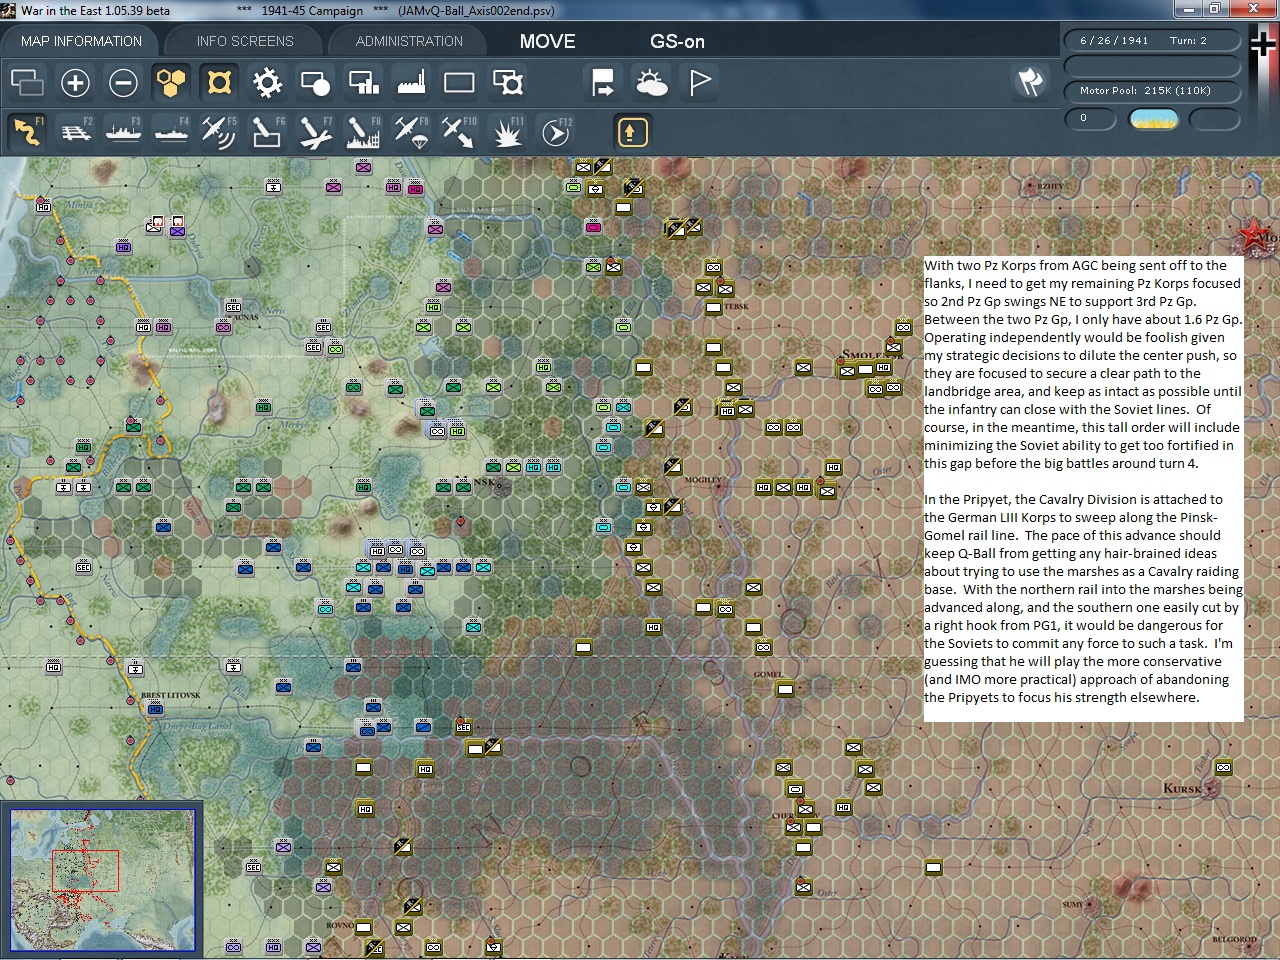Click the Gomel city label on map
The height and width of the screenshot is (960, 1280).
tap(768, 674)
